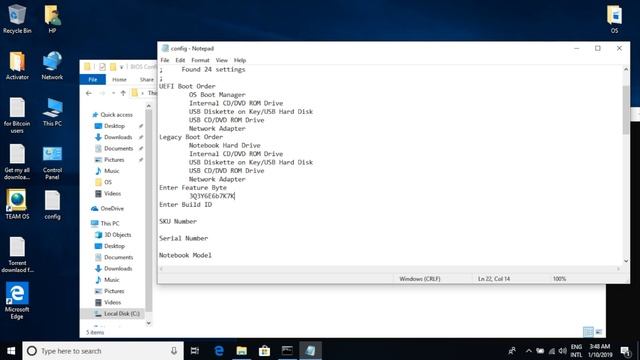Click Notepad horizontal scrollbar right arrow
This screenshot has height=360, width=640.
click(x=618, y=269)
